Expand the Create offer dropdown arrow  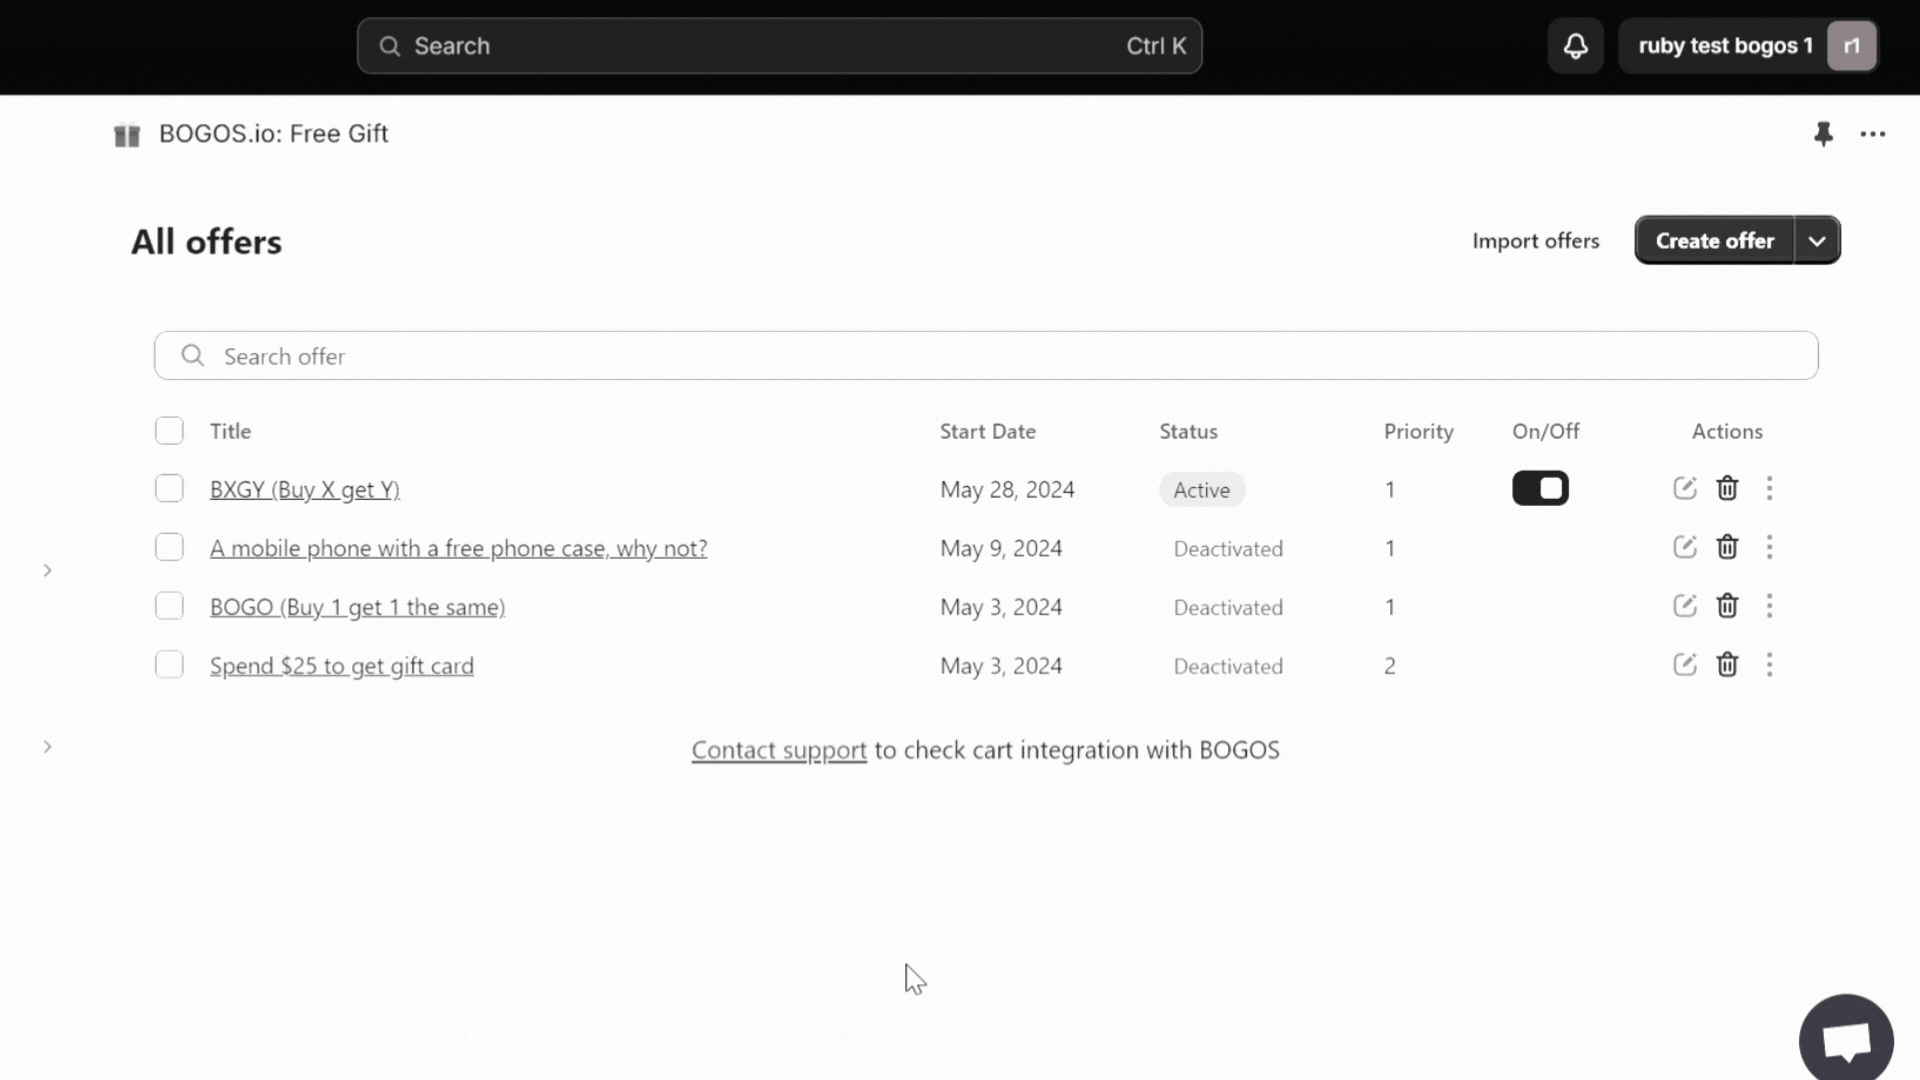point(1817,241)
